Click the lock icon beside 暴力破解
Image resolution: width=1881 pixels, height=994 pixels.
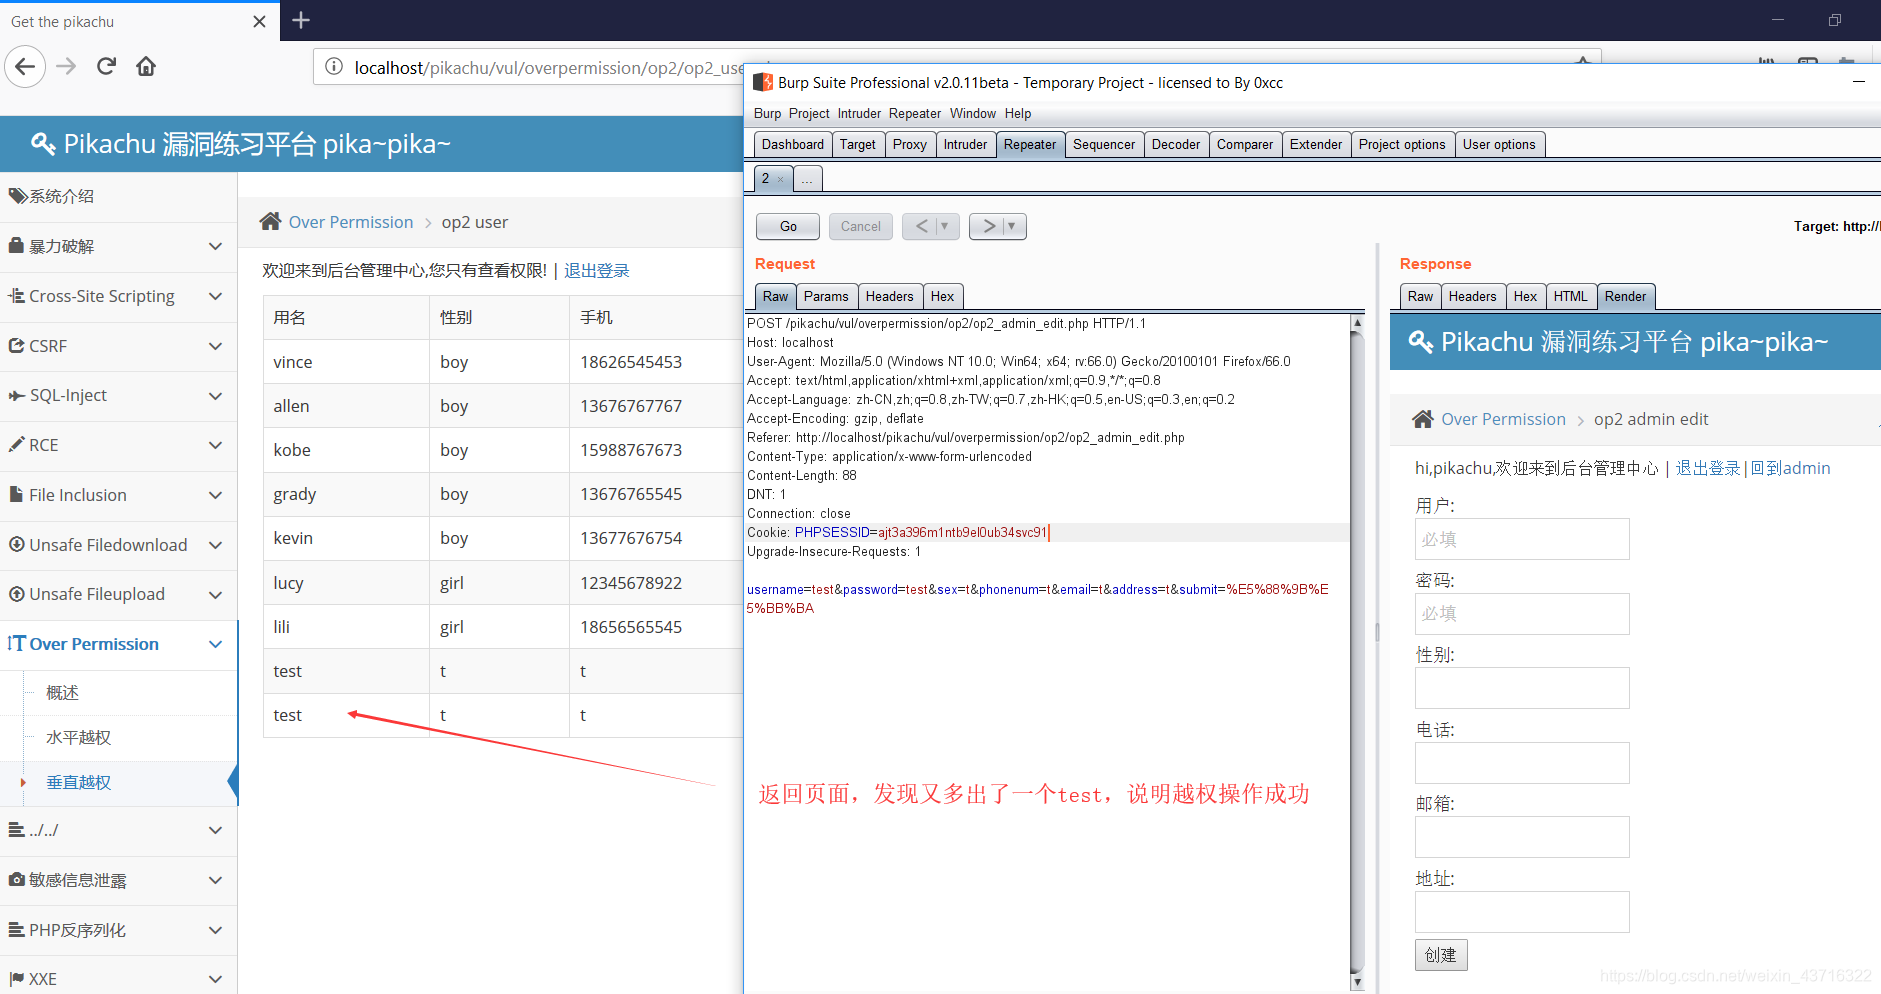(x=16, y=245)
